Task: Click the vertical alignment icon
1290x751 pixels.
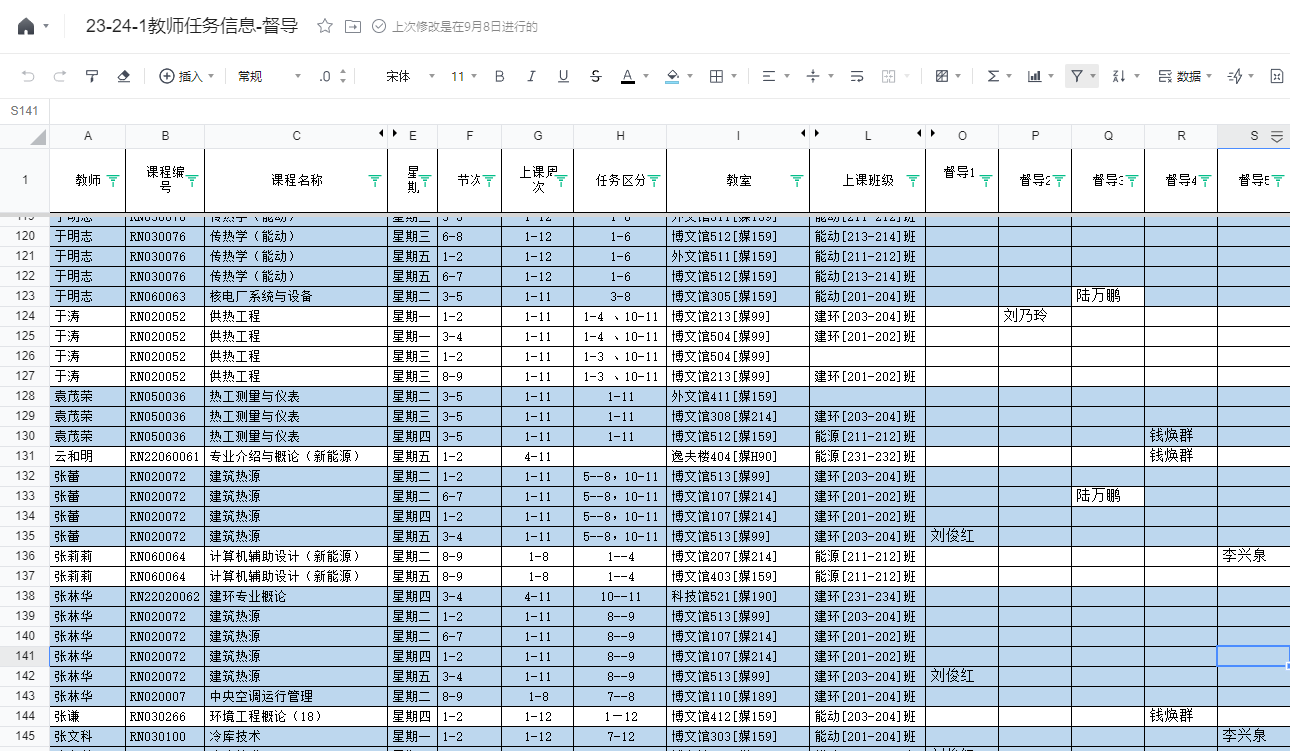Action: [x=813, y=76]
